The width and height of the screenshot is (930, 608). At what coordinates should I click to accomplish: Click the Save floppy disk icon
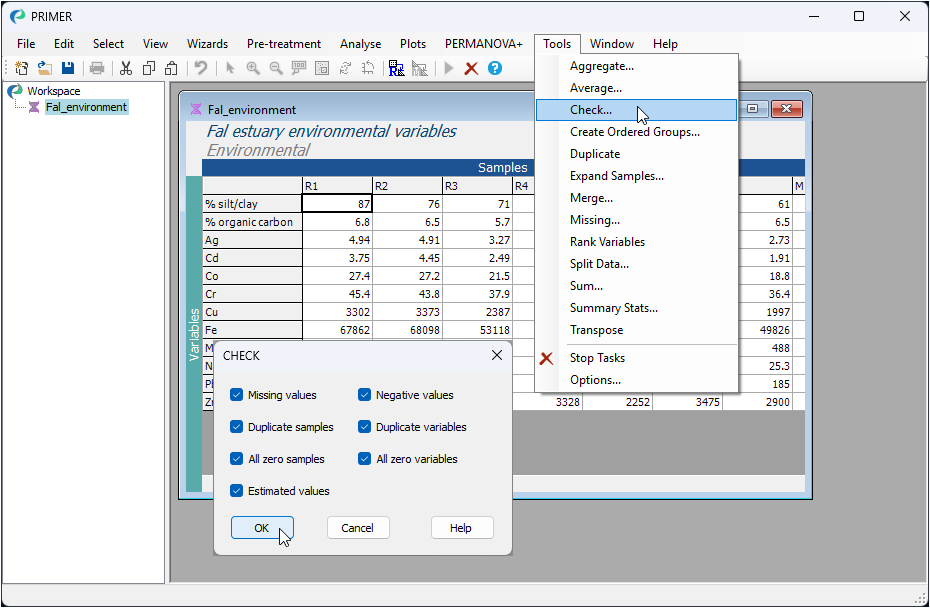click(68, 68)
